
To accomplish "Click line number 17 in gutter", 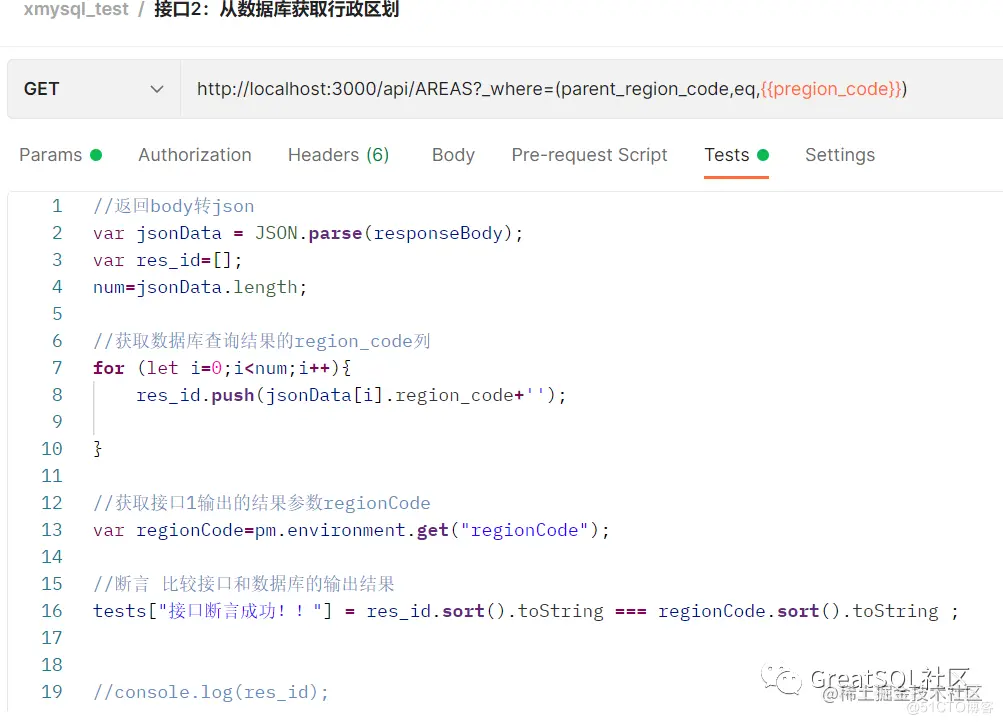I will (52, 638).
